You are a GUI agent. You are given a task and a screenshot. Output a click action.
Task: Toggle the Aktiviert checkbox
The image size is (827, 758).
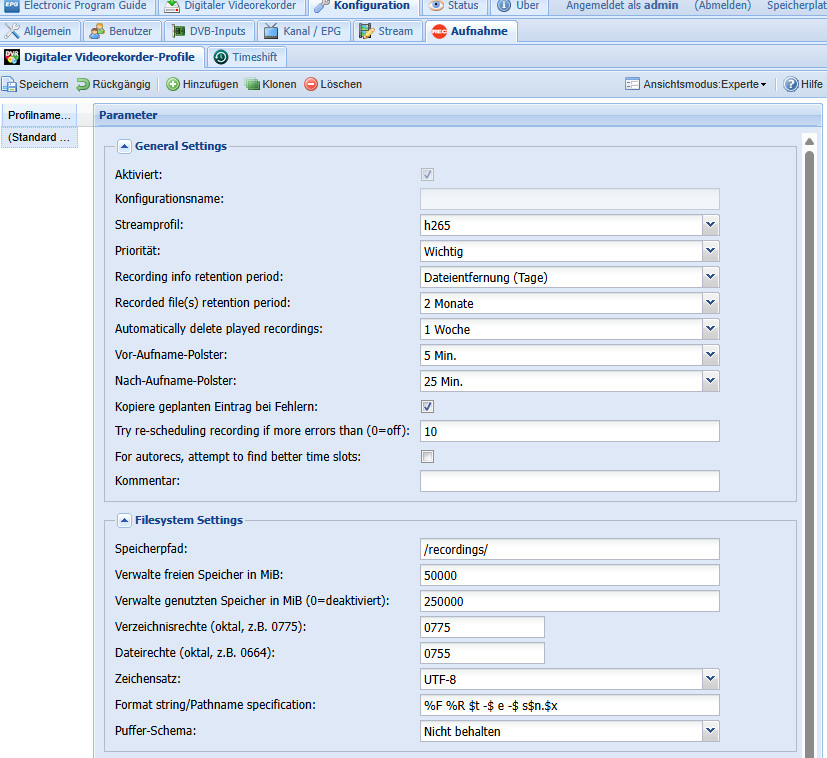(427, 174)
